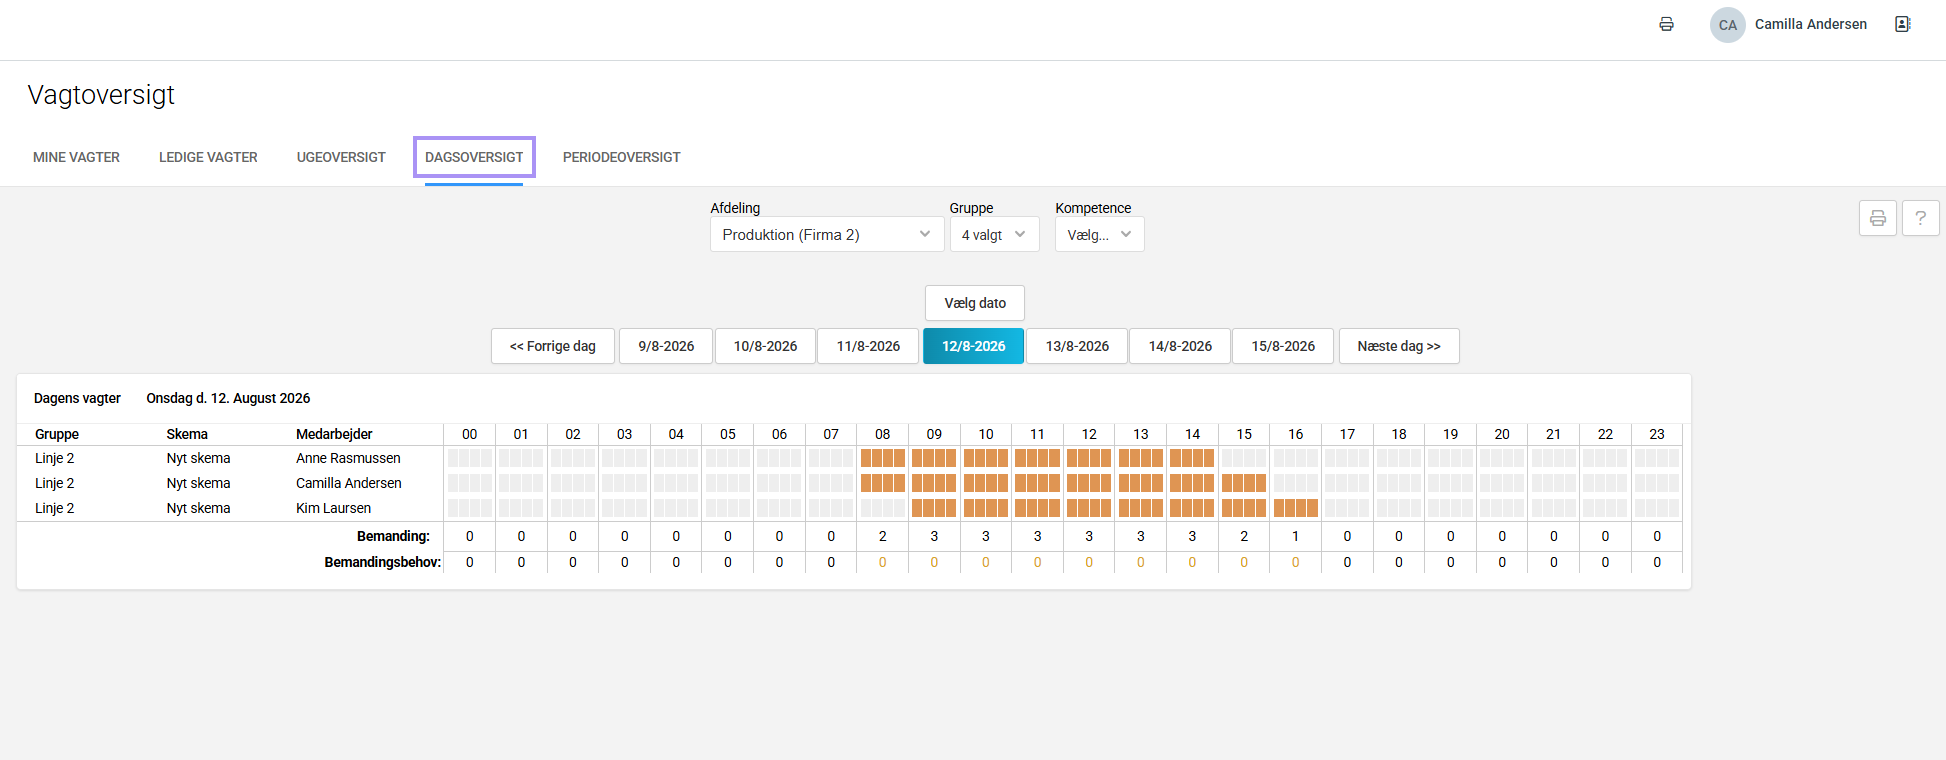Print the day overview using panel printer button
Viewport: 1946px width, 760px height.
click(1878, 218)
